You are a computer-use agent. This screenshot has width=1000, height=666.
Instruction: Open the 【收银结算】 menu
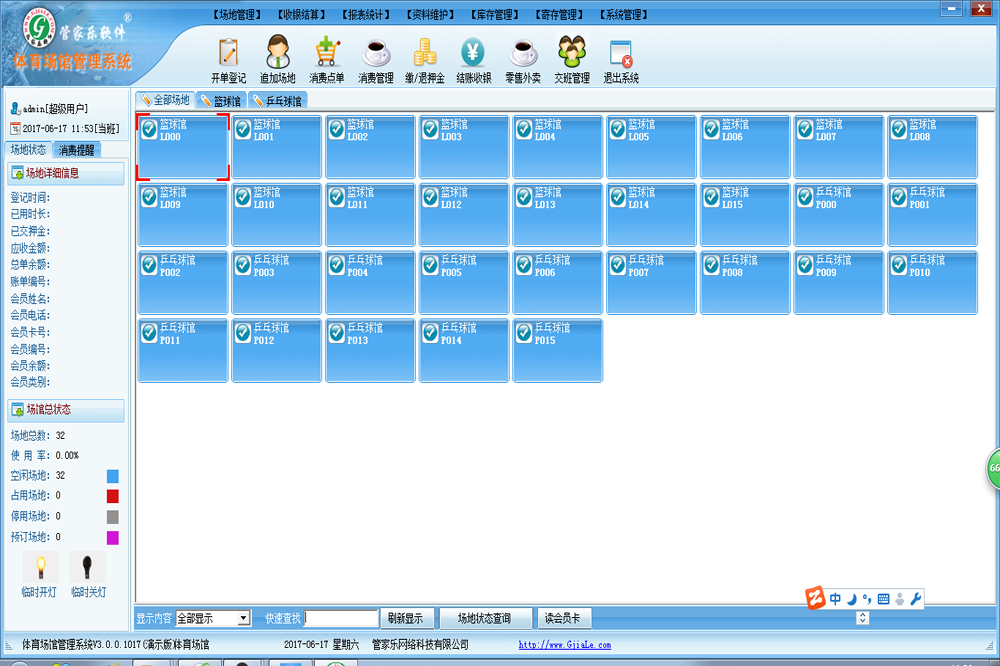coord(302,15)
